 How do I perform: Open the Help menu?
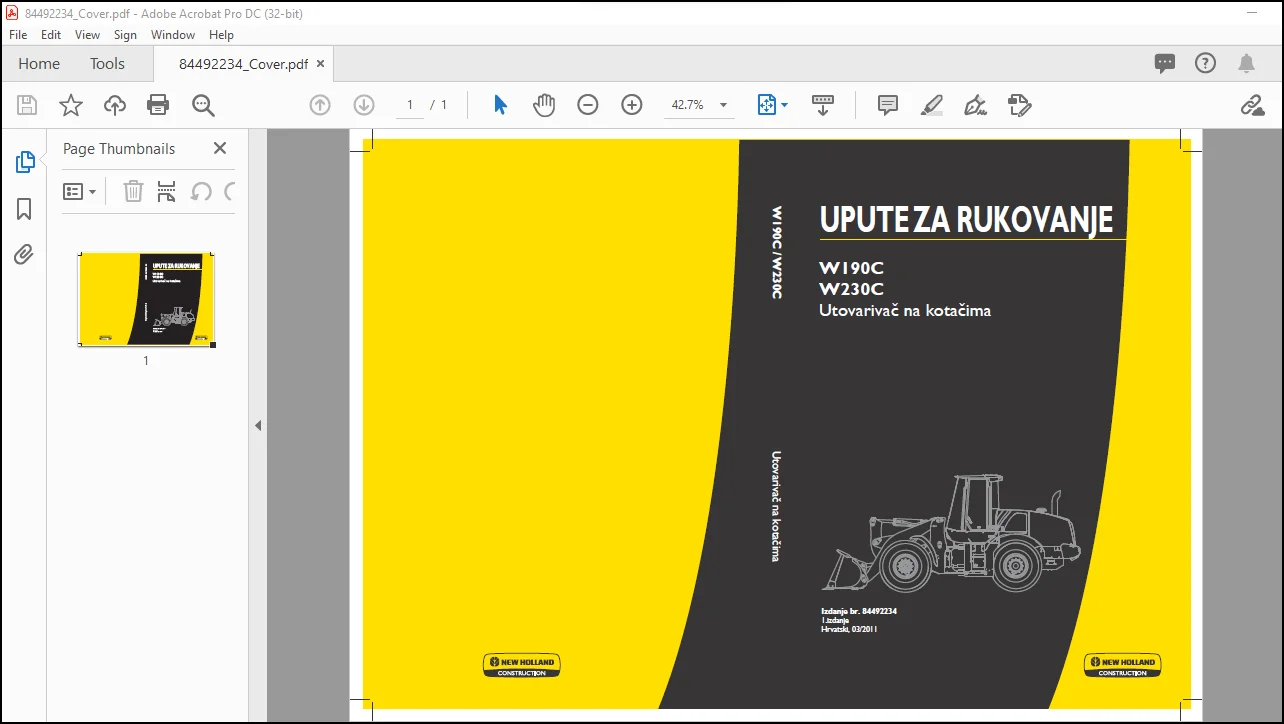(x=221, y=34)
